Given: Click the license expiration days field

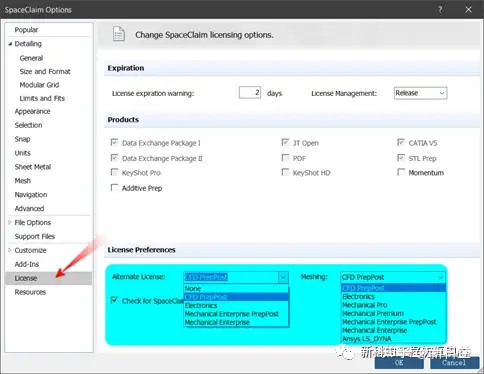Looking at the screenshot, I should tap(250, 93).
